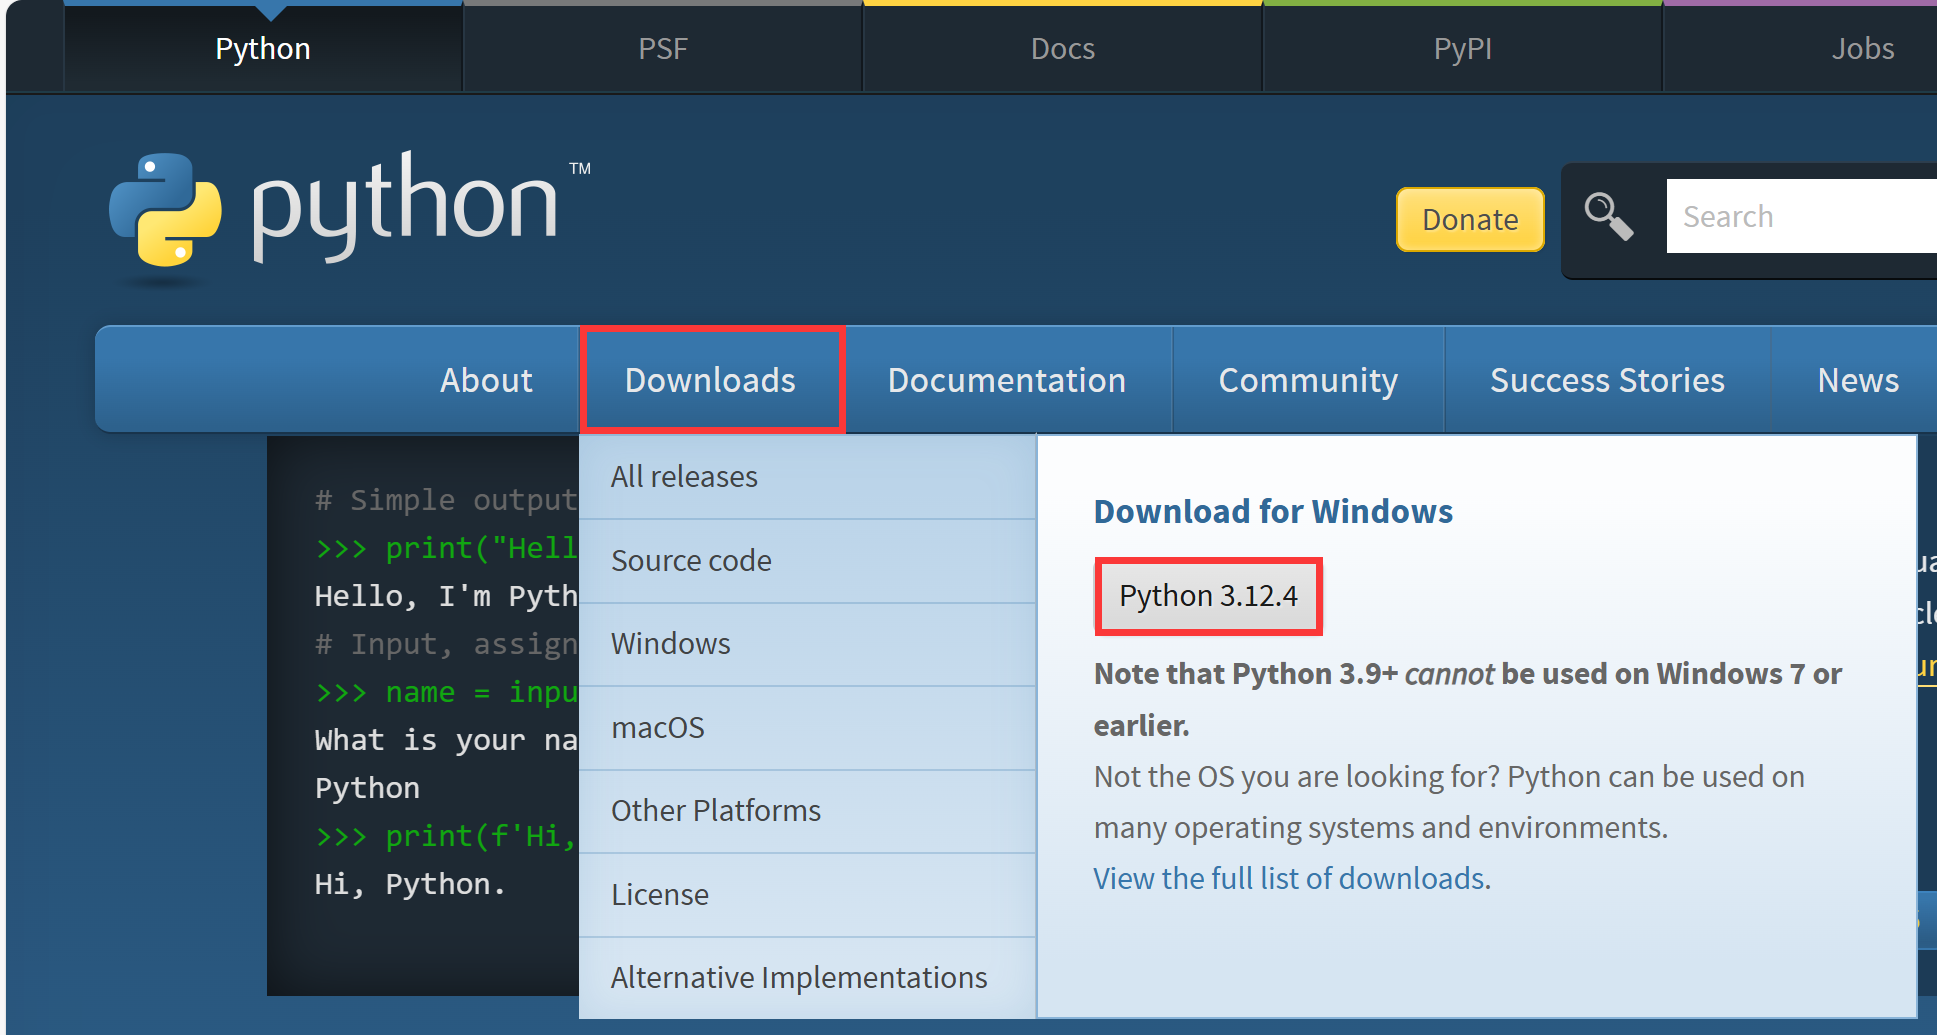Click the 'What is your na' code line

coord(446,740)
